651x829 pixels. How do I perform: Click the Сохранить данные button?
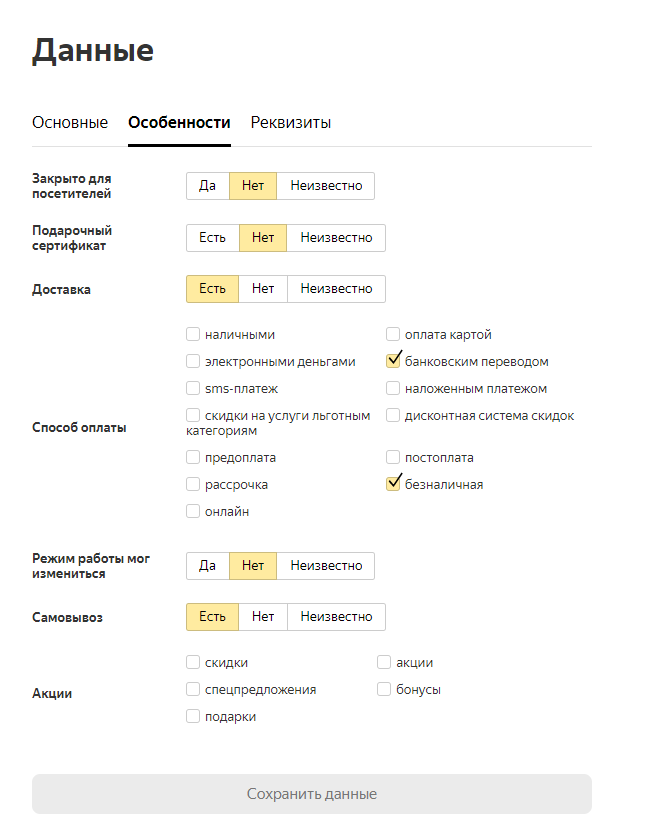(312, 794)
